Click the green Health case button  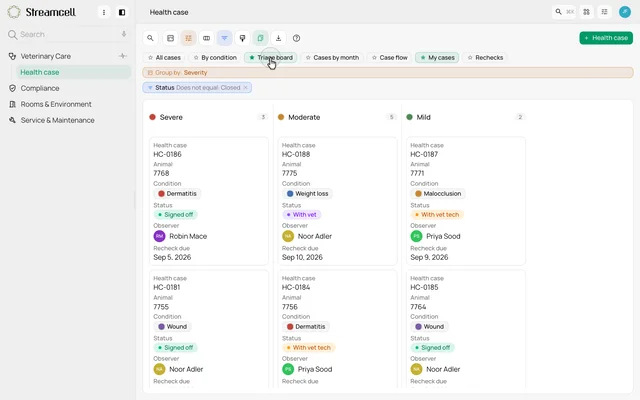606,38
